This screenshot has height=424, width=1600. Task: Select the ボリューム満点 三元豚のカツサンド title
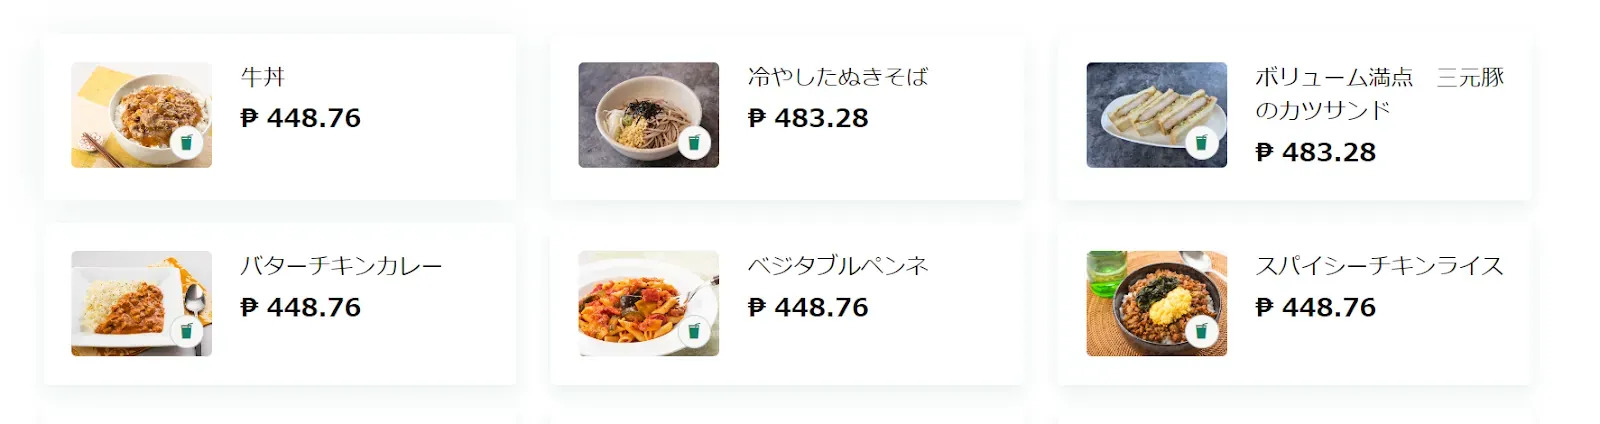[x=1379, y=93]
